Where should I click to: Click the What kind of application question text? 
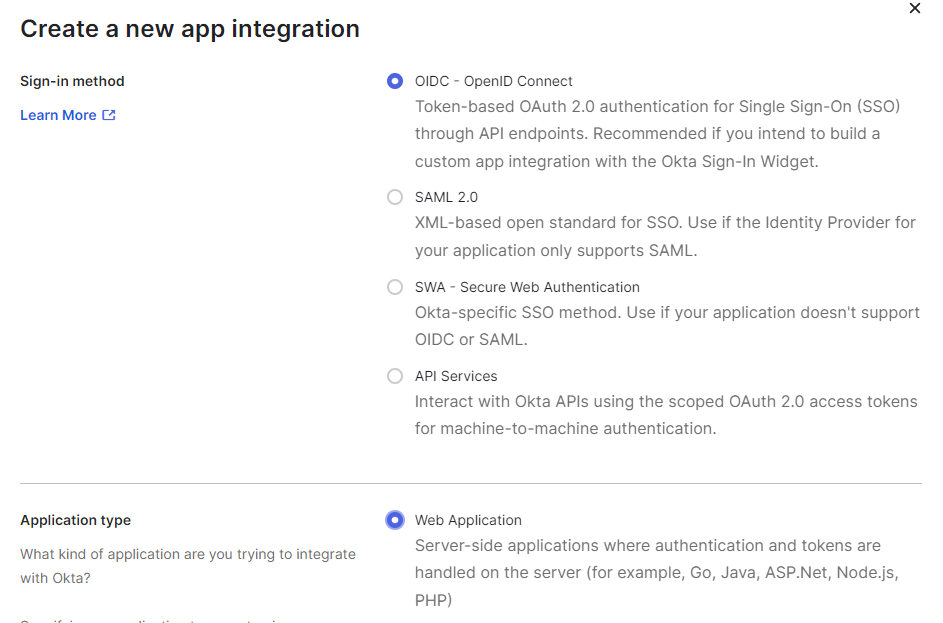188,566
